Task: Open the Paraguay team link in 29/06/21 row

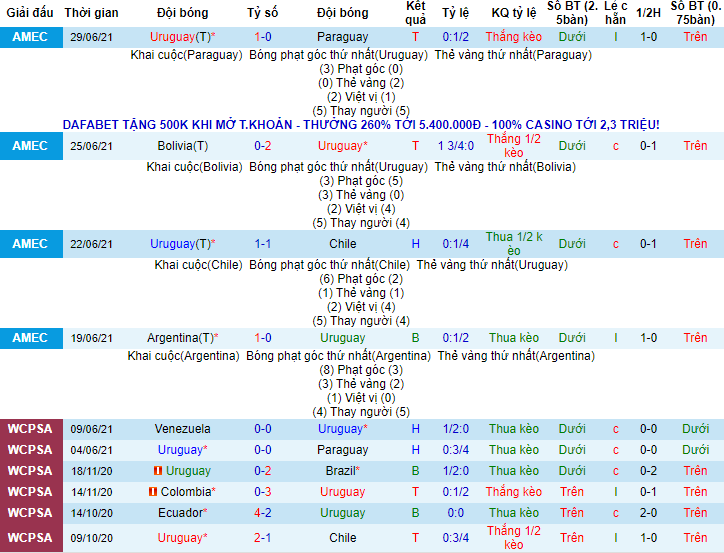Action: point(342,37)
